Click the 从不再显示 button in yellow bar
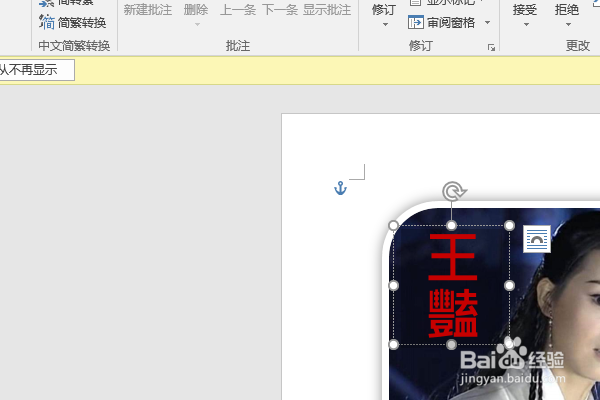 (x=36, y=70)
